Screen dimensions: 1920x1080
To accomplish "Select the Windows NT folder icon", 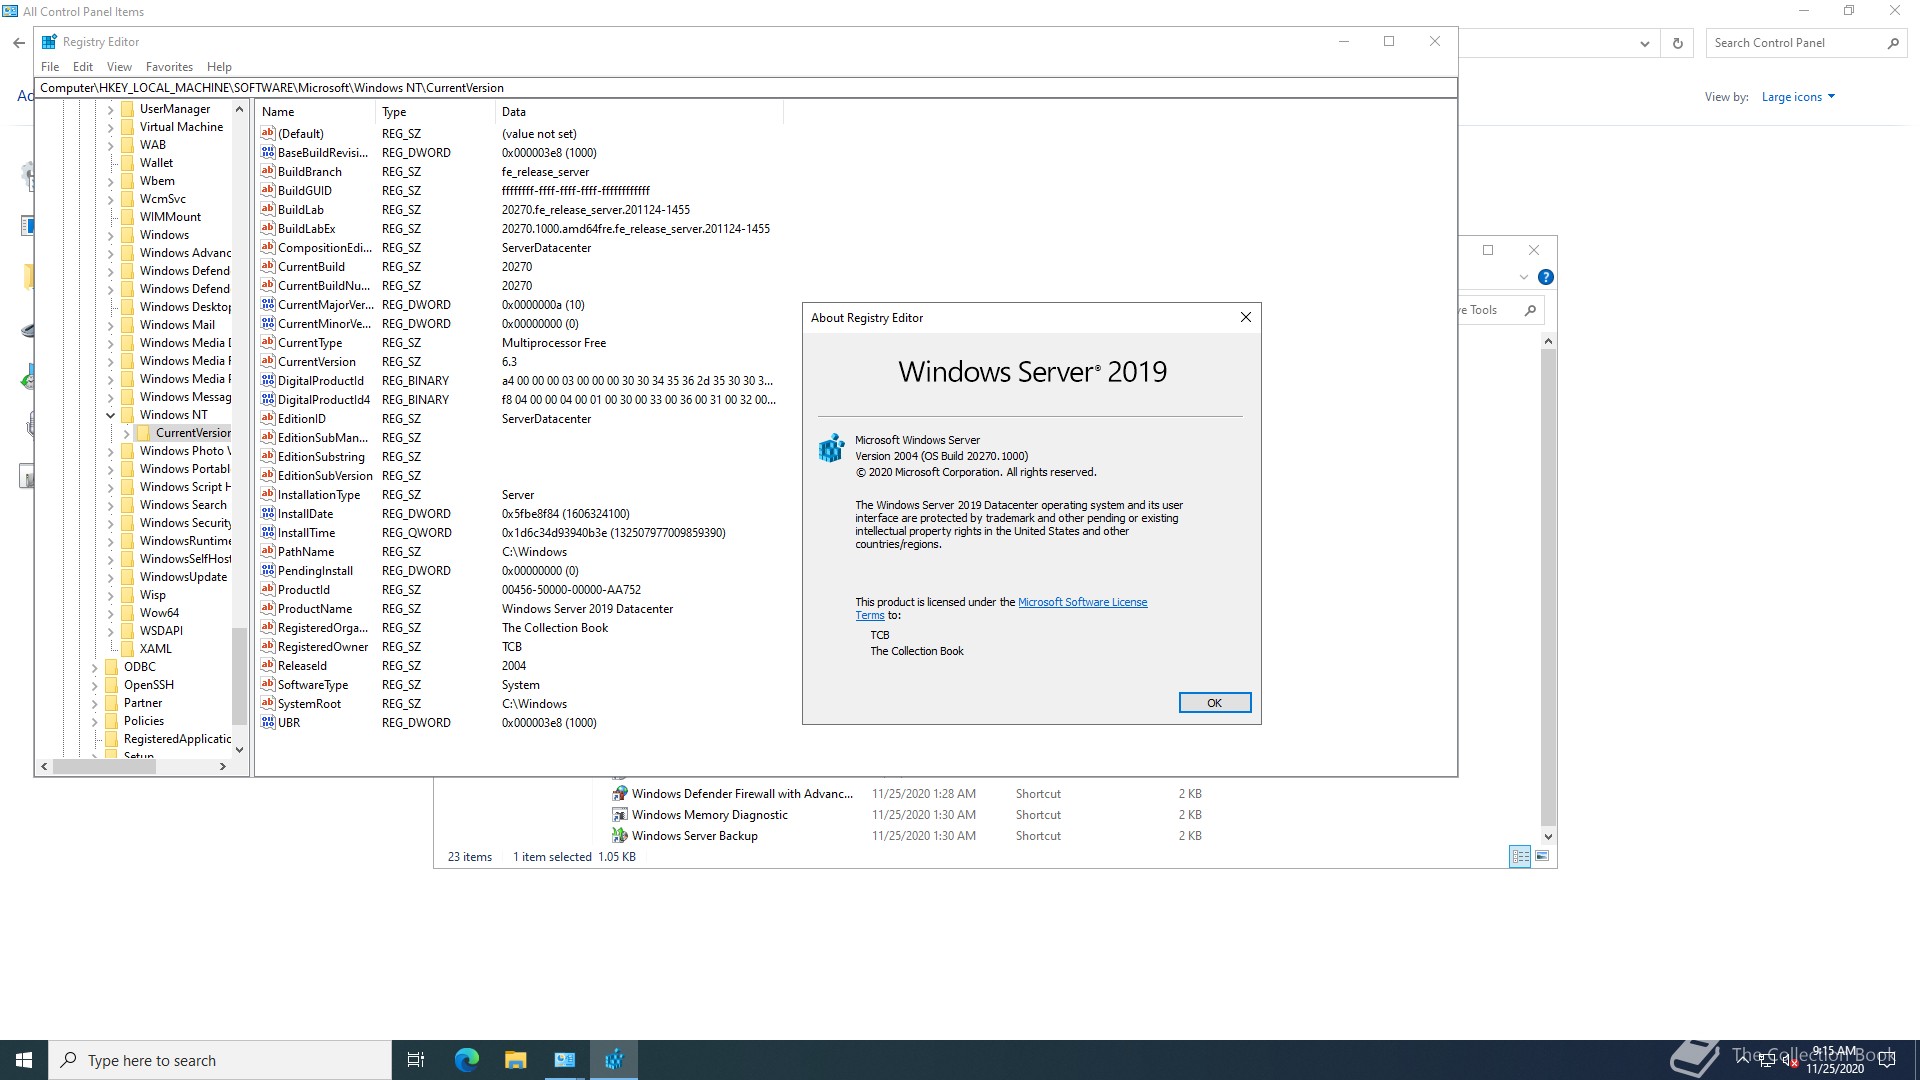I will point(127,415).
